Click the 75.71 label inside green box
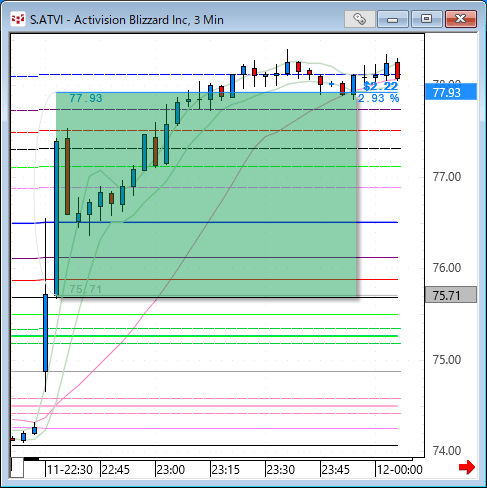 85,289
